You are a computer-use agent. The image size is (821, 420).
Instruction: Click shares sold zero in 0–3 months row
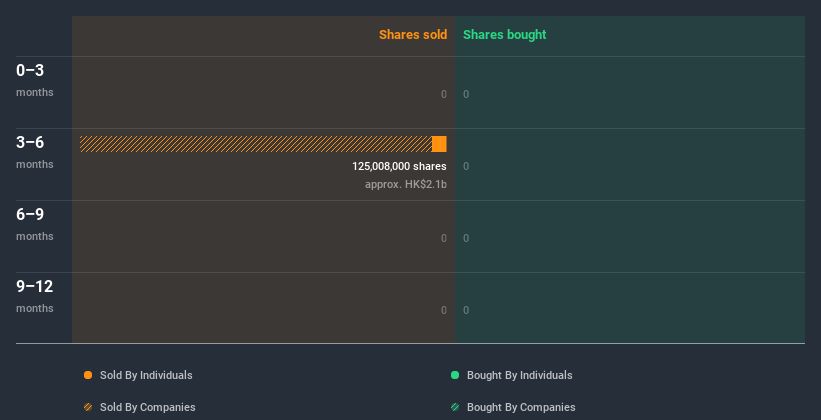click(444, 94)
